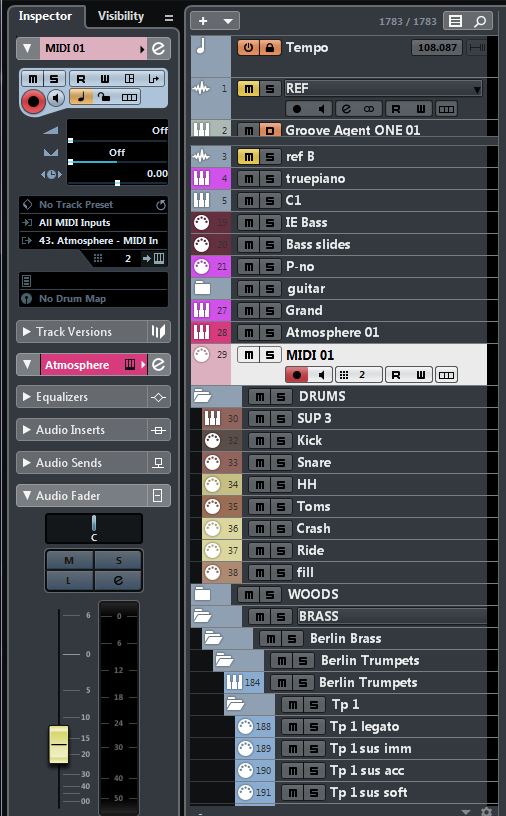The width and height of the screenshot is (506, 816).
Task: Click the Input Transformer arrow icon in Inspector
Action: pos(153,79)
